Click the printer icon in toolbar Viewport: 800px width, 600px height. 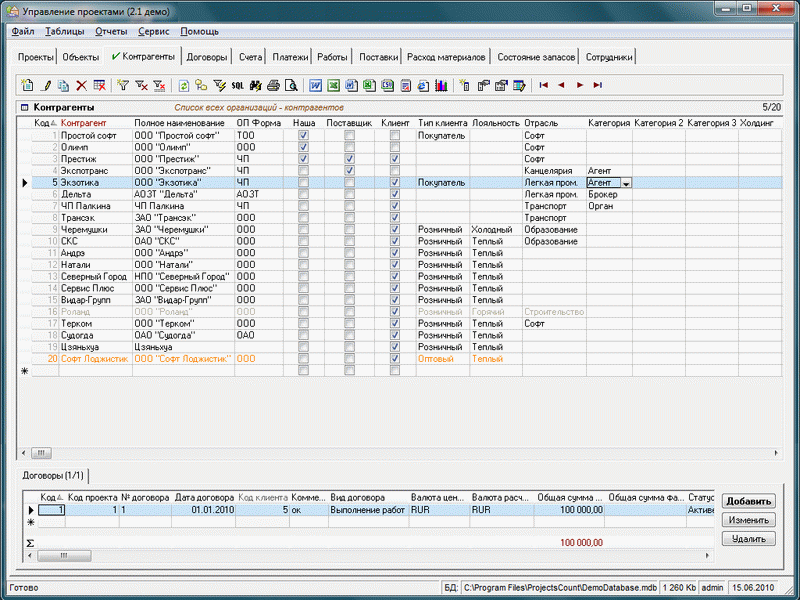click(273, 86)
